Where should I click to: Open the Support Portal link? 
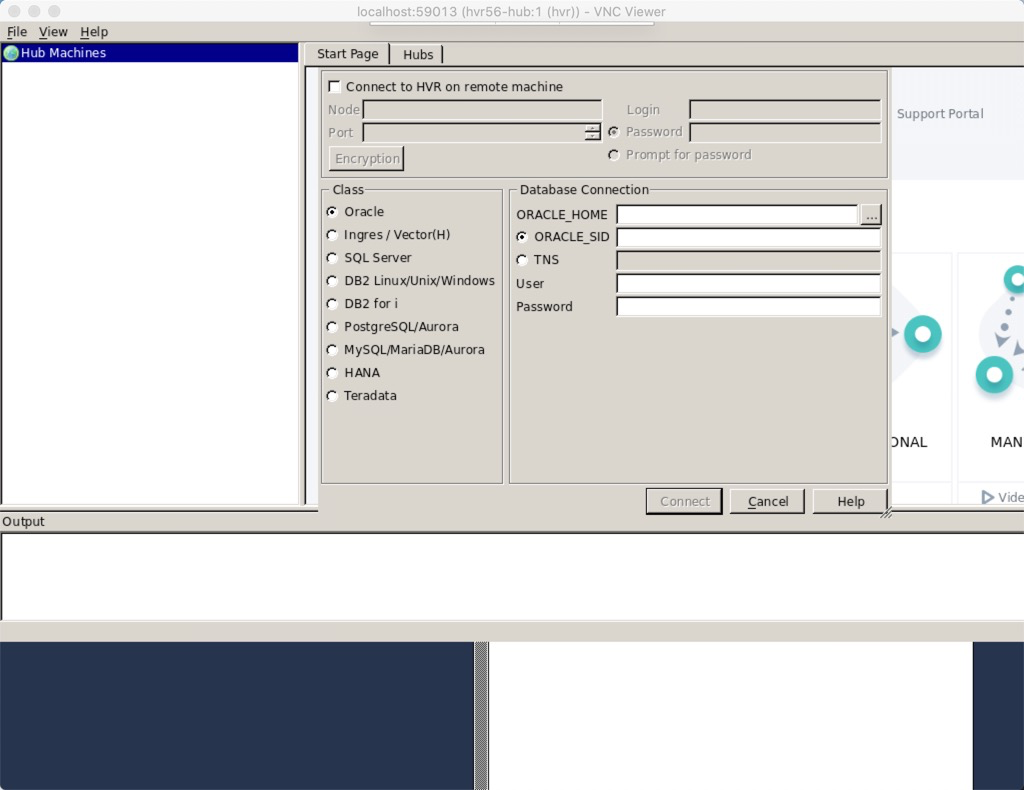939,114
